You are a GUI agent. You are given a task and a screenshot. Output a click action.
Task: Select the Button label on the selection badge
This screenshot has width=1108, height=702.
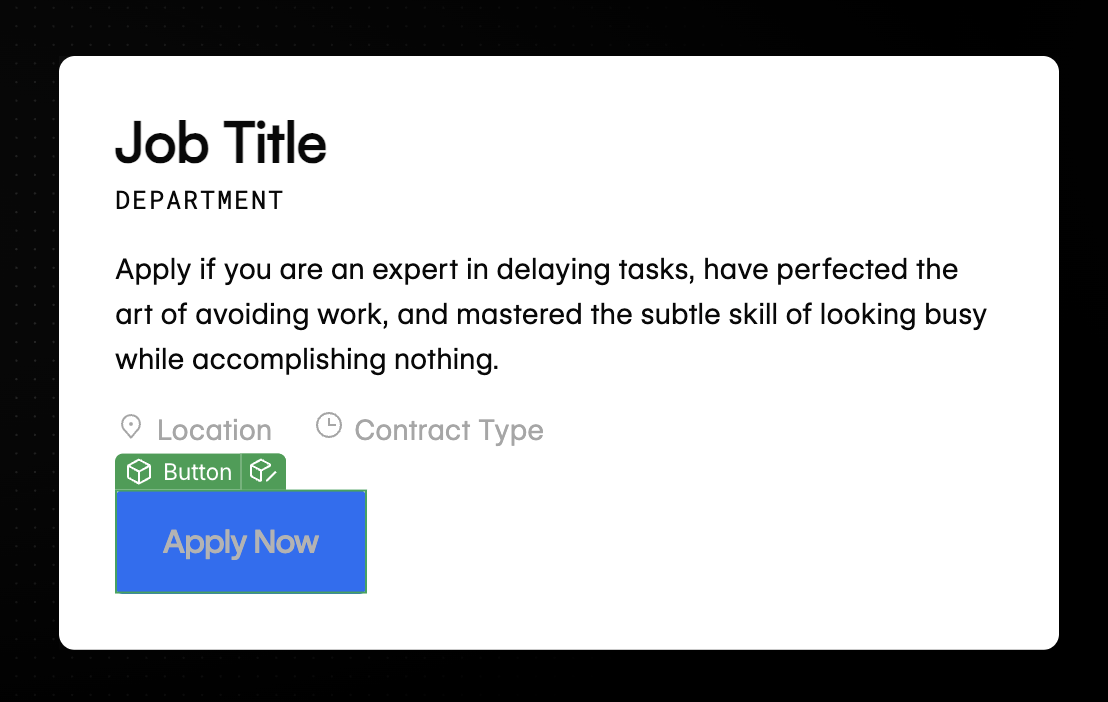[196, 471]
